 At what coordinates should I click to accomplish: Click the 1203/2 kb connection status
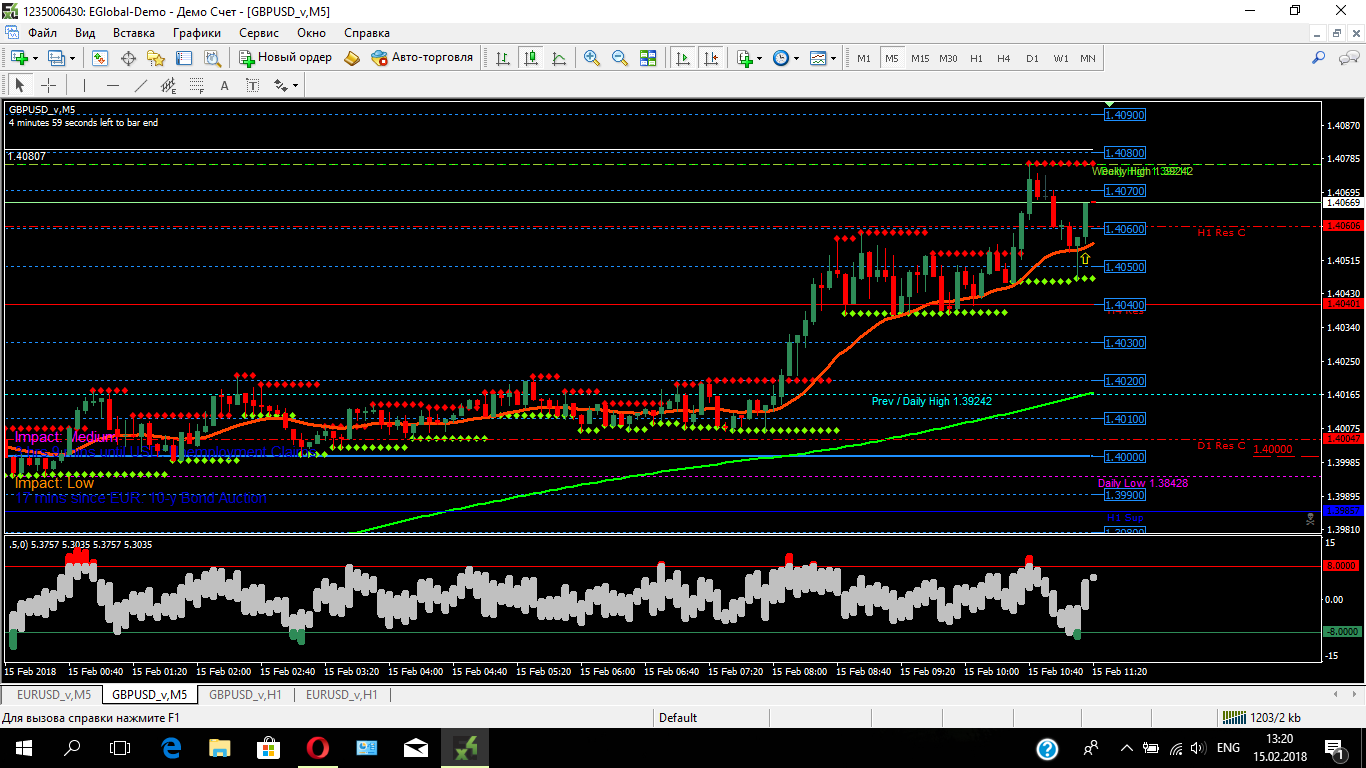(x=1261, y=718)
